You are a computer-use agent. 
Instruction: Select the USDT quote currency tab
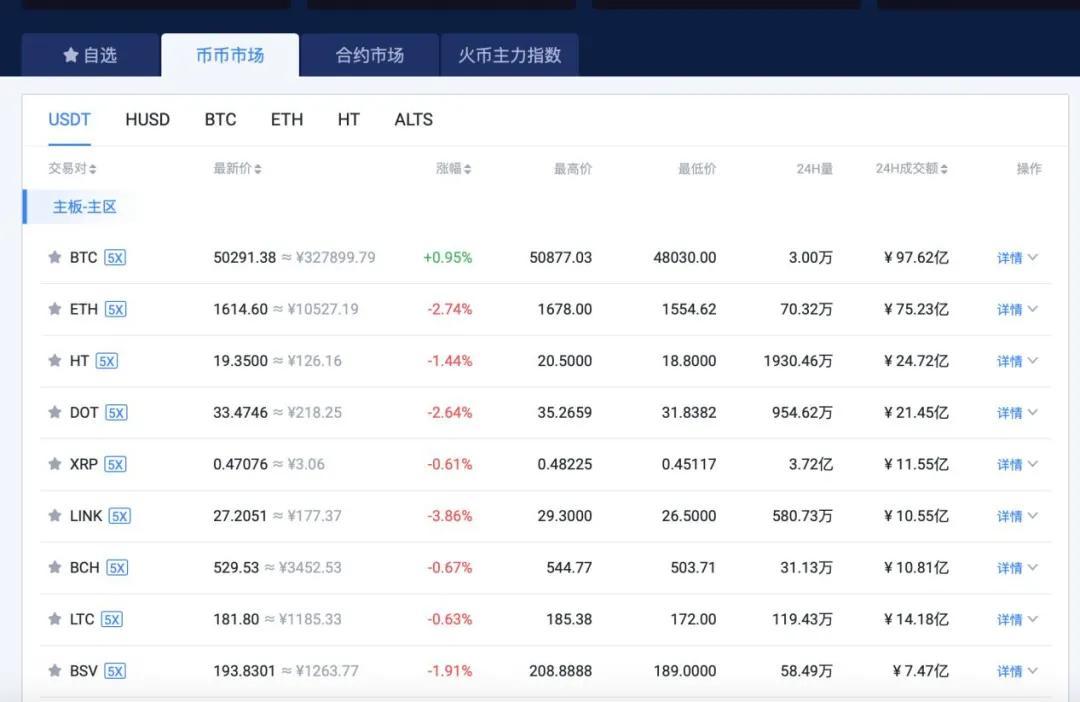(70, 120)
